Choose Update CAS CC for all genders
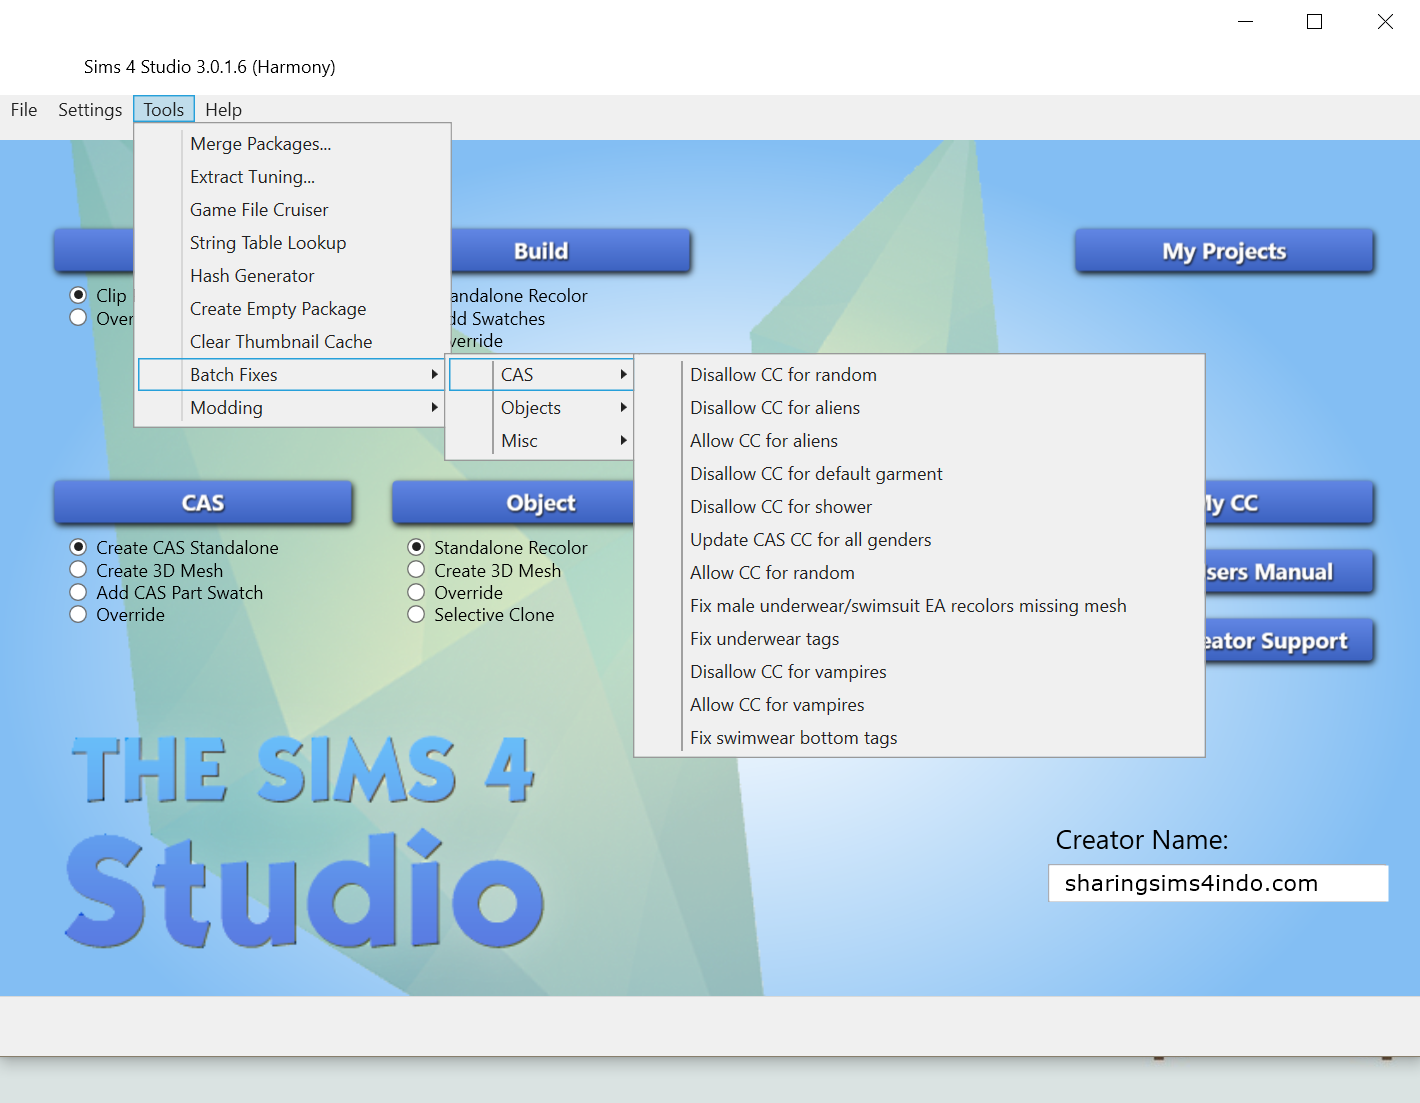Image resolution: width=1420 pixels, height=1103 pixels. point(919,540)
